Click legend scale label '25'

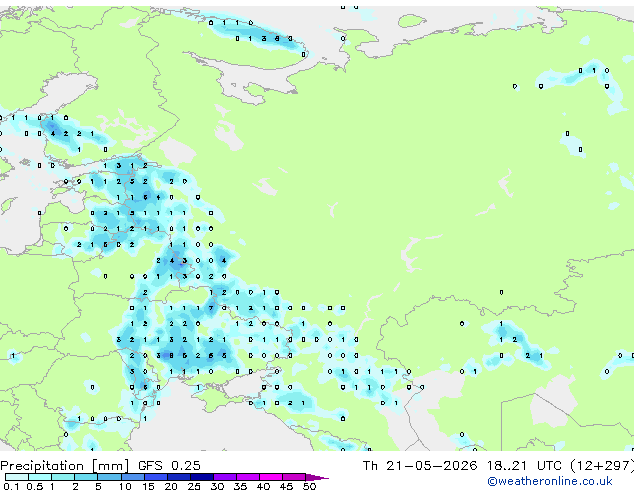[x=194, y=486]
